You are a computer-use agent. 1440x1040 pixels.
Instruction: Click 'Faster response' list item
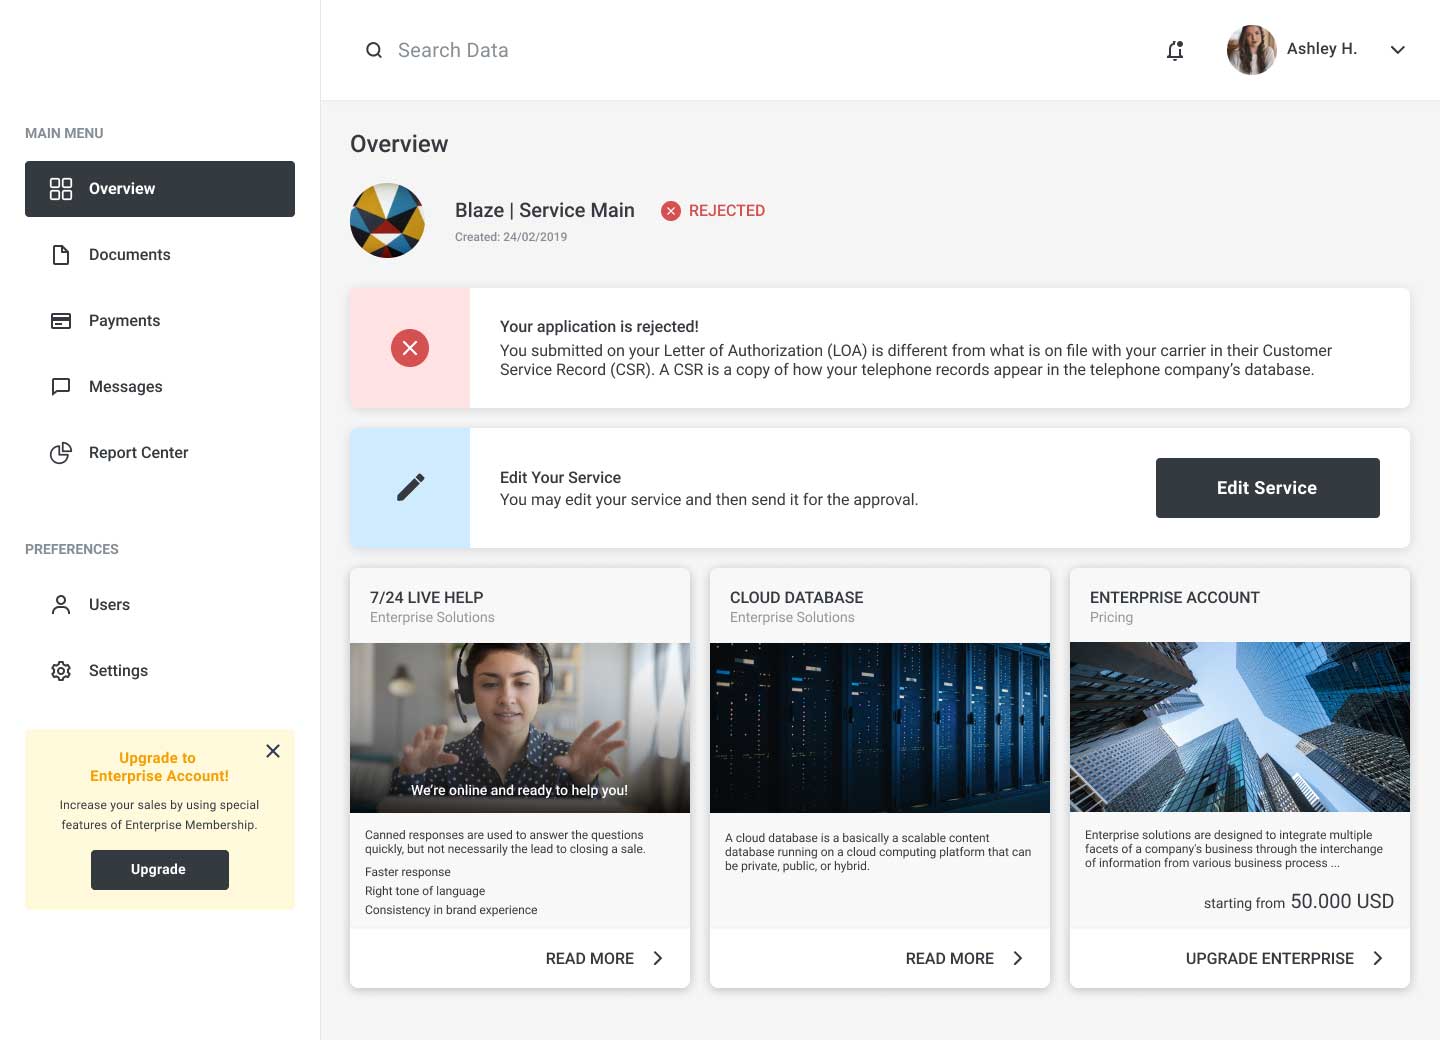point(408,872)
